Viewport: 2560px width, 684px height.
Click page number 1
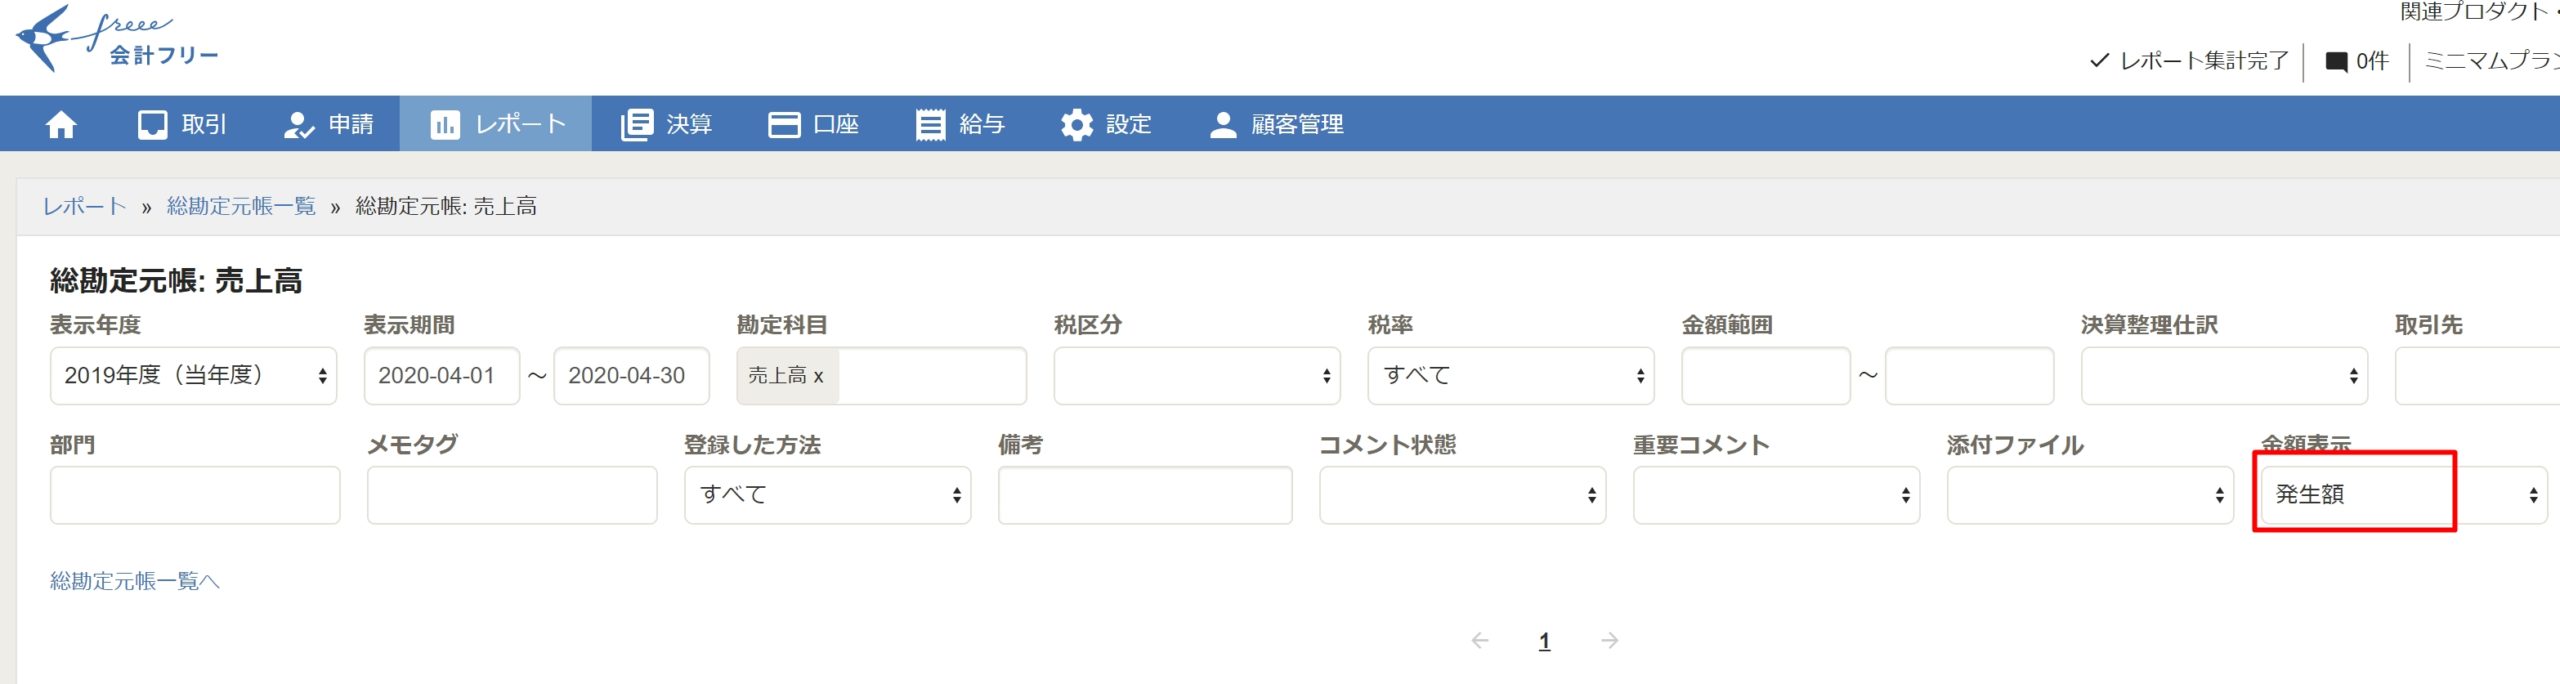pos(1544,641)
